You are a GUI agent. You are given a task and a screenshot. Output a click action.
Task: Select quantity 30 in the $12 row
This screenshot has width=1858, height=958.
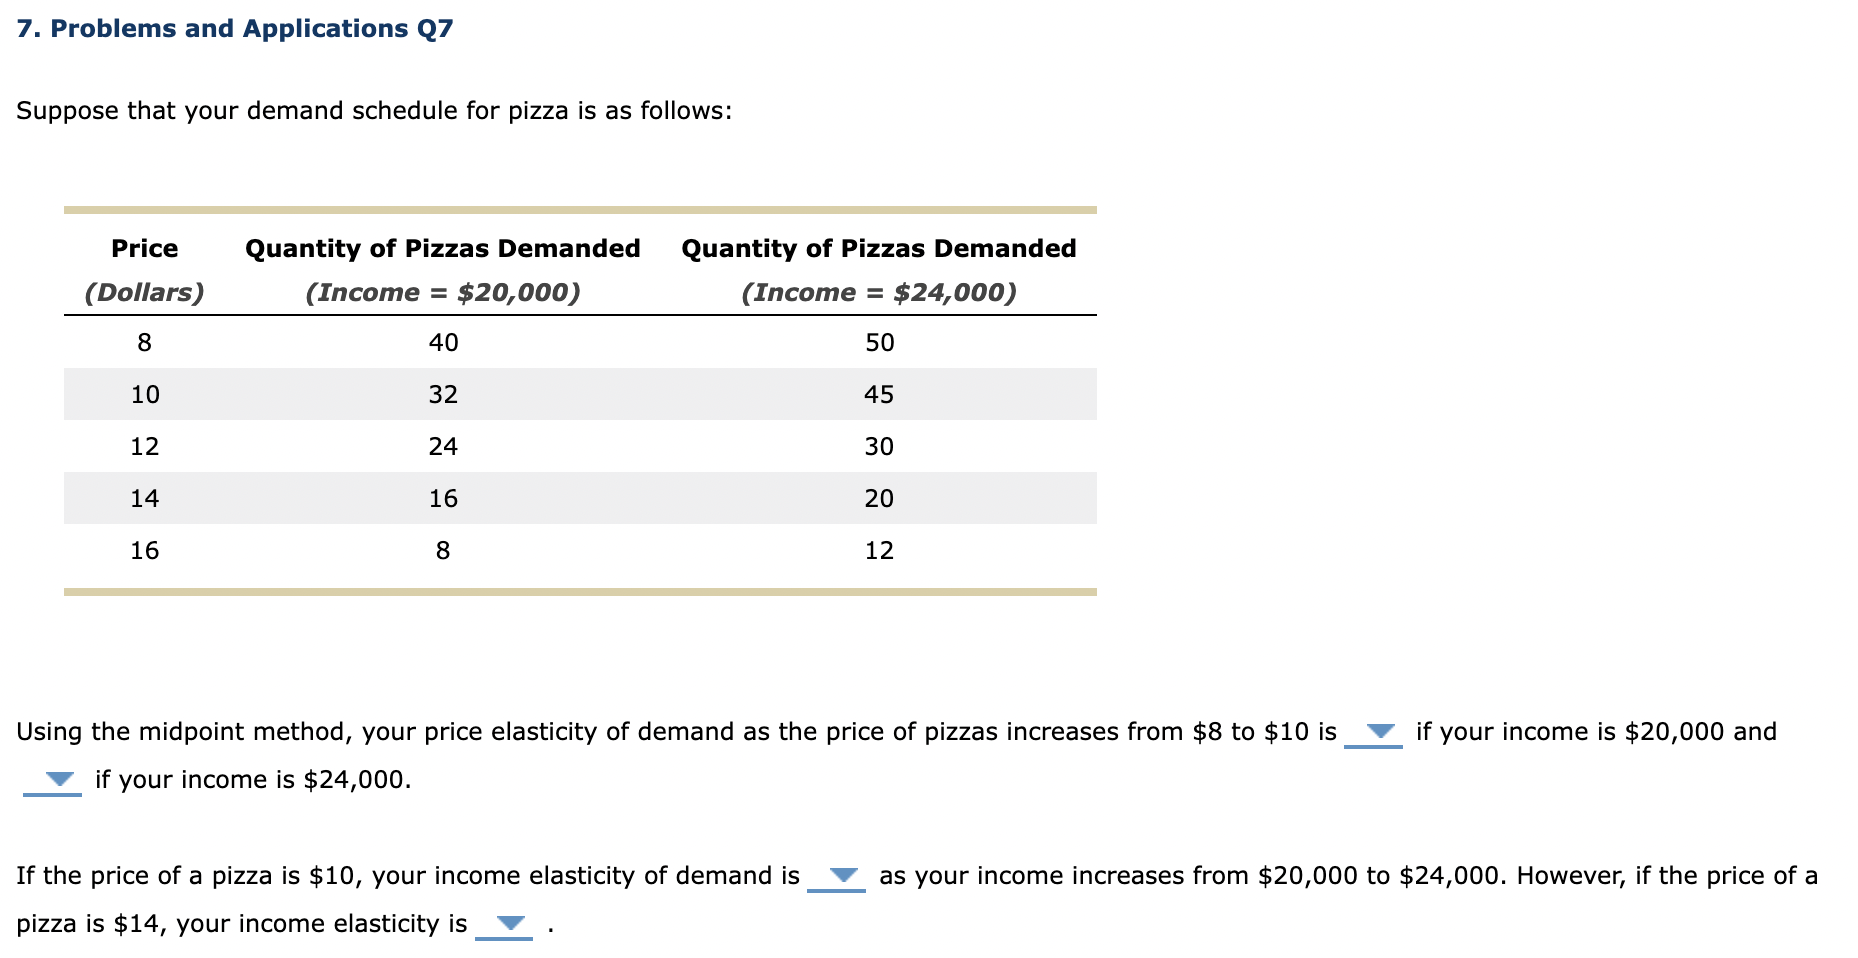tap(879, 447)
